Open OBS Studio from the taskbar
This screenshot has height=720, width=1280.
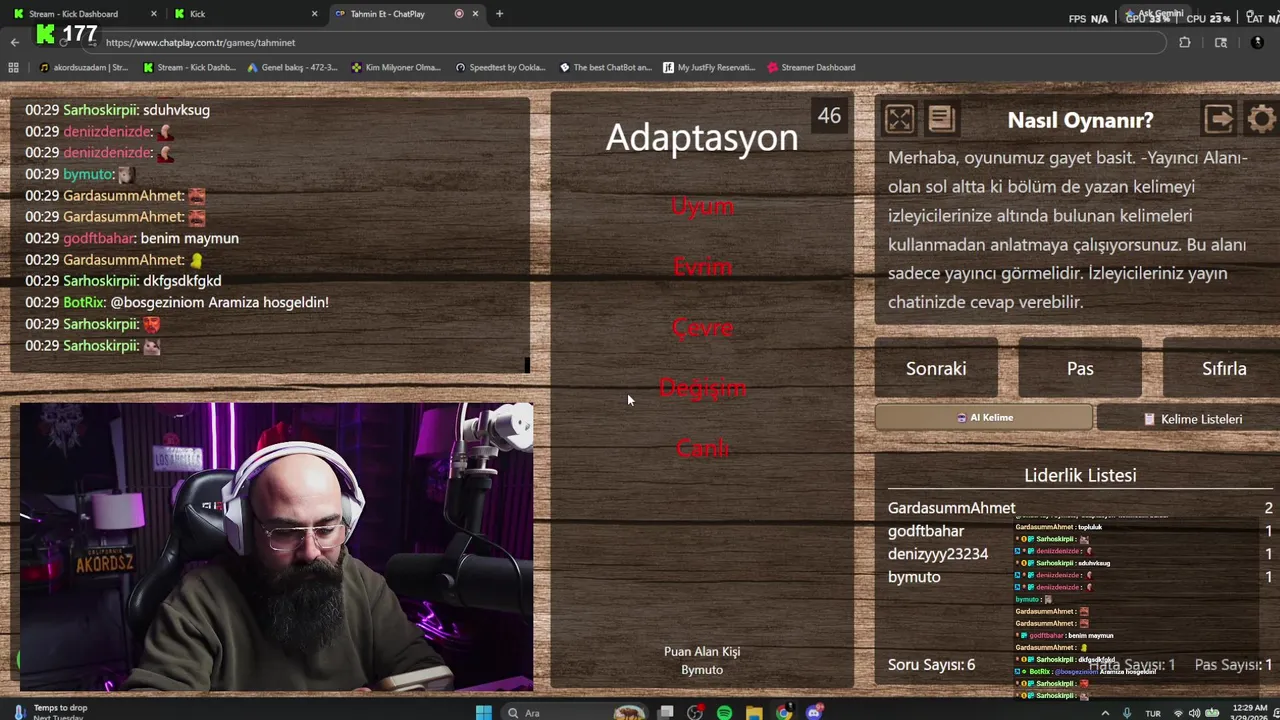[x=695, y=713]
